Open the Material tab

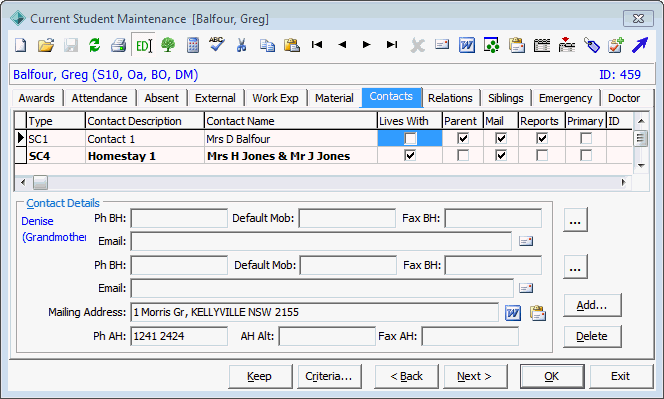point(334,98)
